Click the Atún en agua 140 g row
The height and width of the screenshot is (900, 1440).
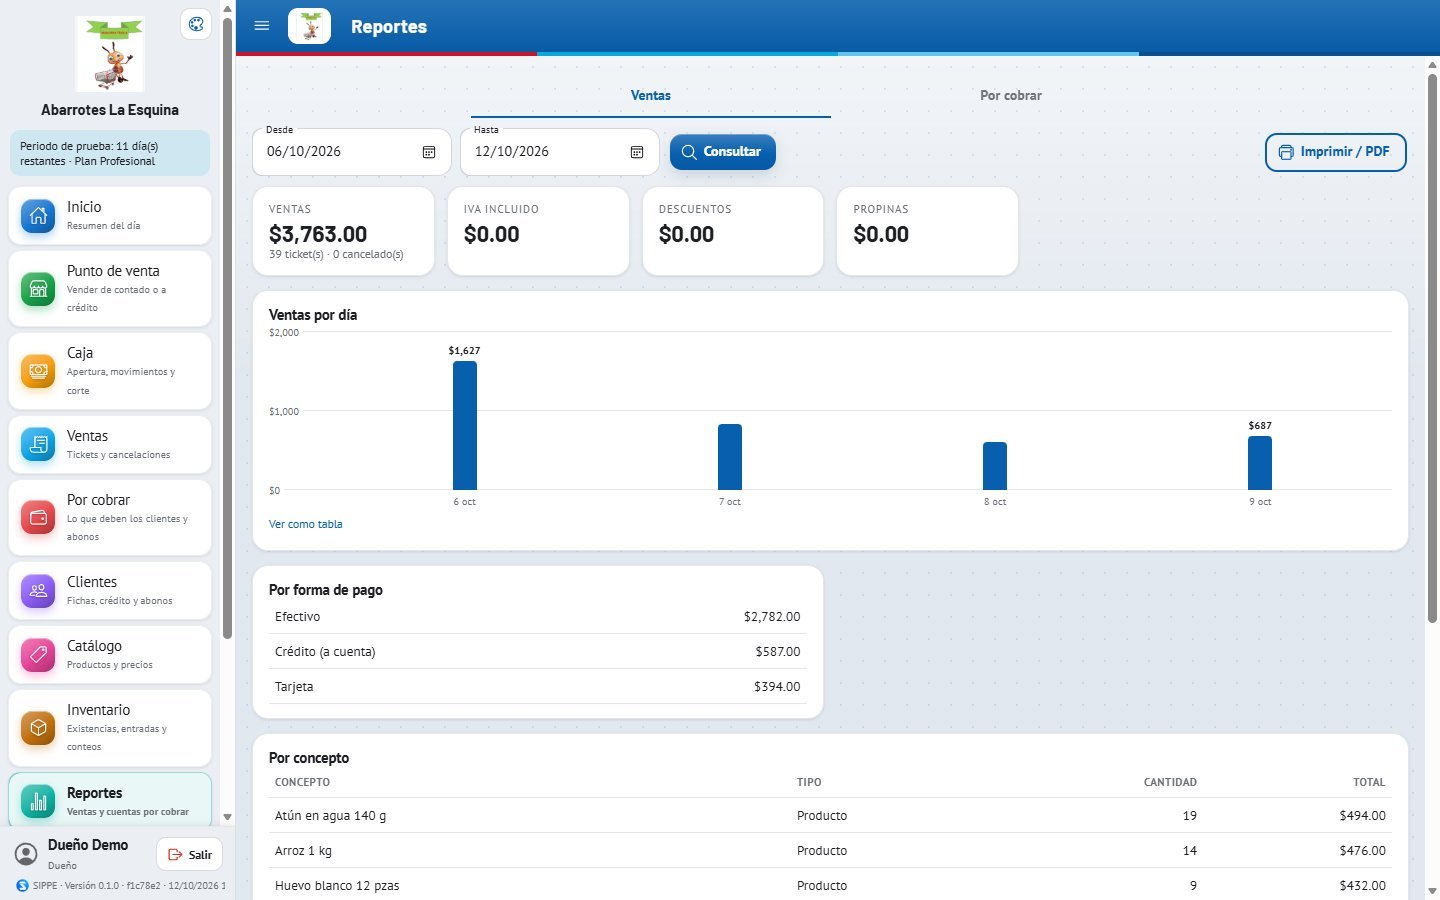830,816
